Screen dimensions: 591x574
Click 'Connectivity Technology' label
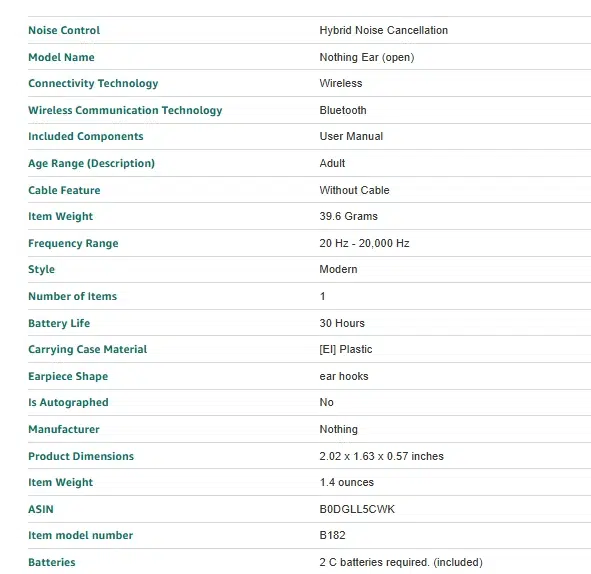click(93, 83)
